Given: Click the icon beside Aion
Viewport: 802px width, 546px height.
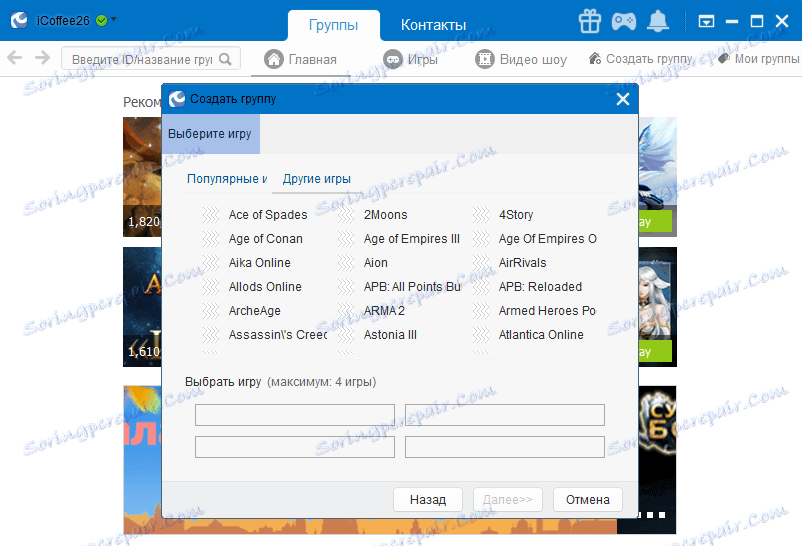Looking at the screenshot, I should (346, 263).
